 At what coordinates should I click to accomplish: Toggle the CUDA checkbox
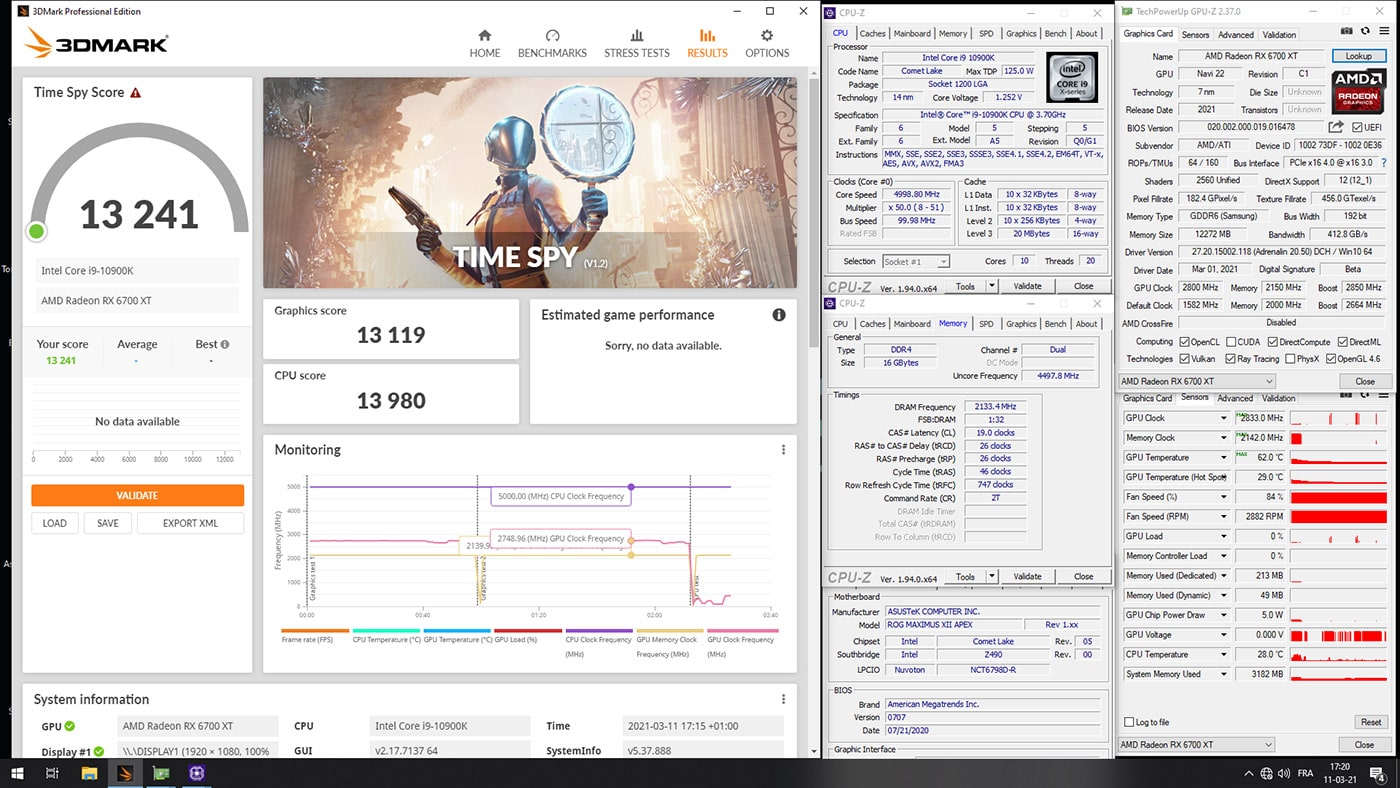(1231, 342)
